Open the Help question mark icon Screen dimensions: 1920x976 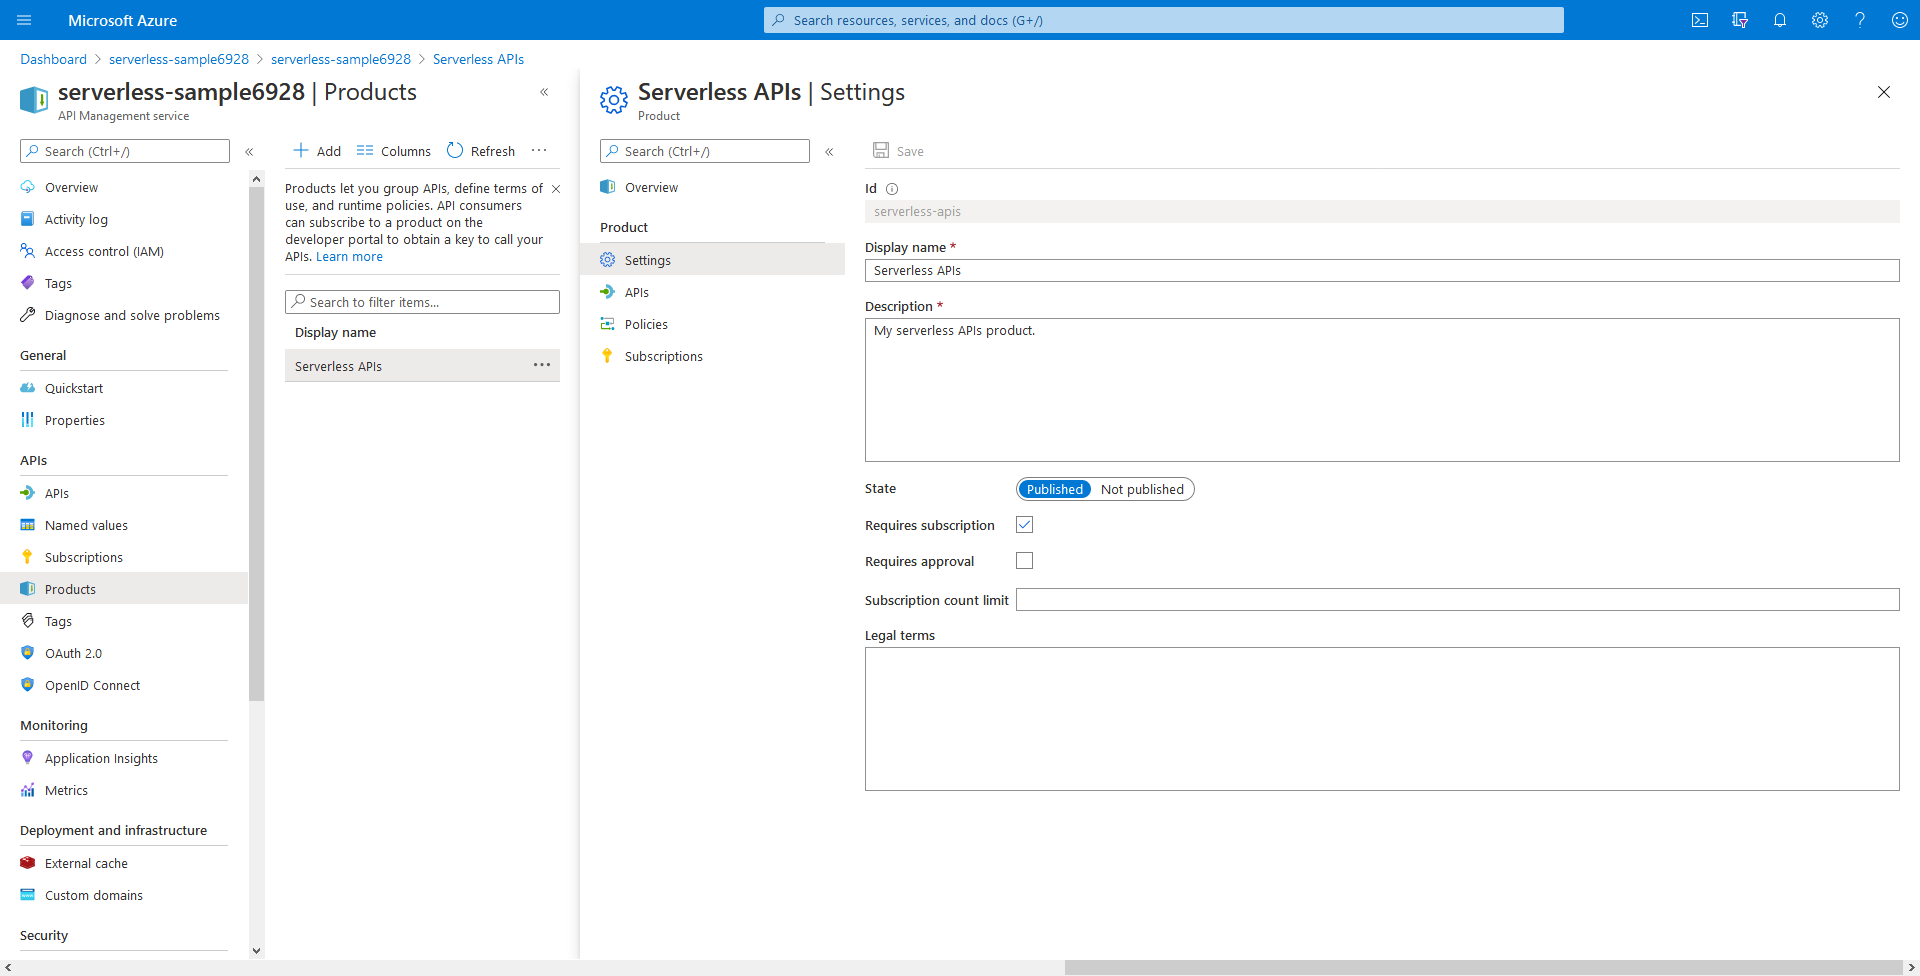(1860, 20)
